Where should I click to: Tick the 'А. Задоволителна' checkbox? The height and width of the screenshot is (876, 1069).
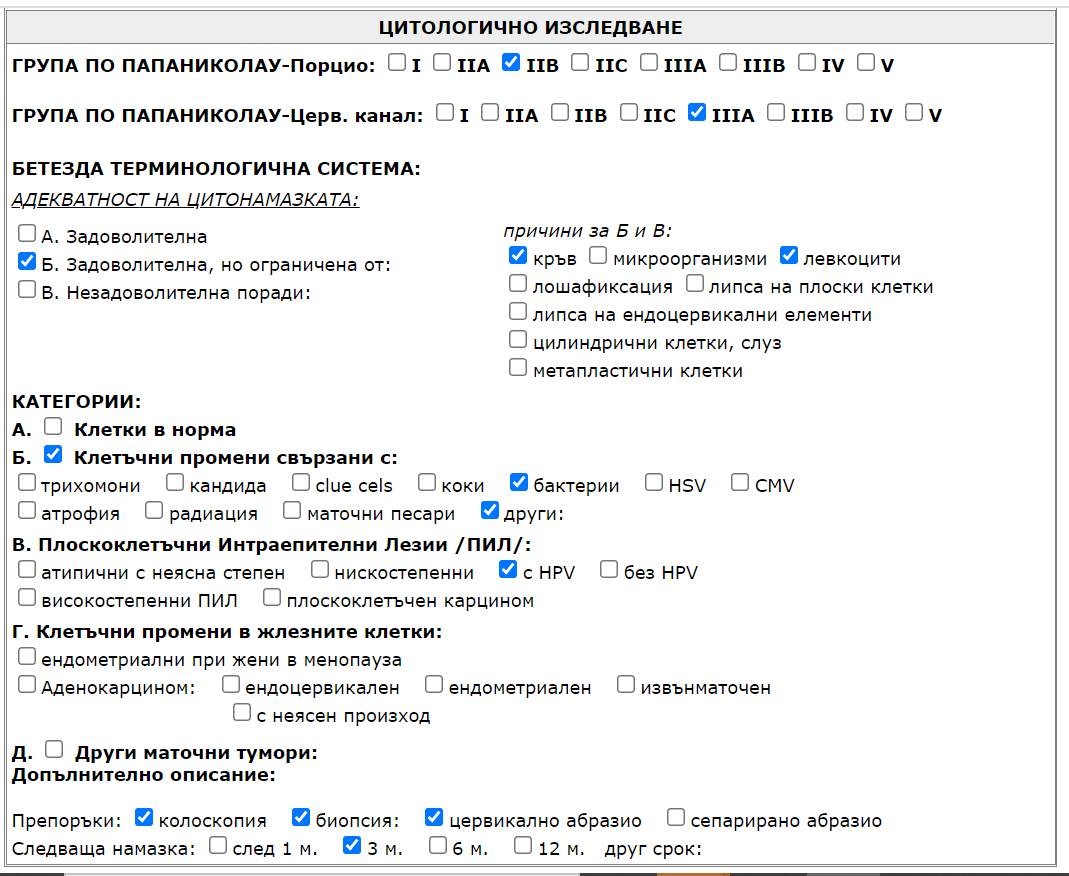(27, 235)
